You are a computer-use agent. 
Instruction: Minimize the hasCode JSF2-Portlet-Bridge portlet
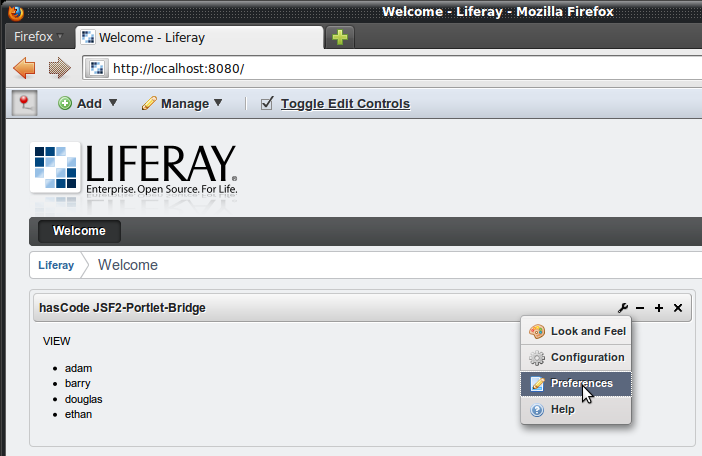point(640,308)
